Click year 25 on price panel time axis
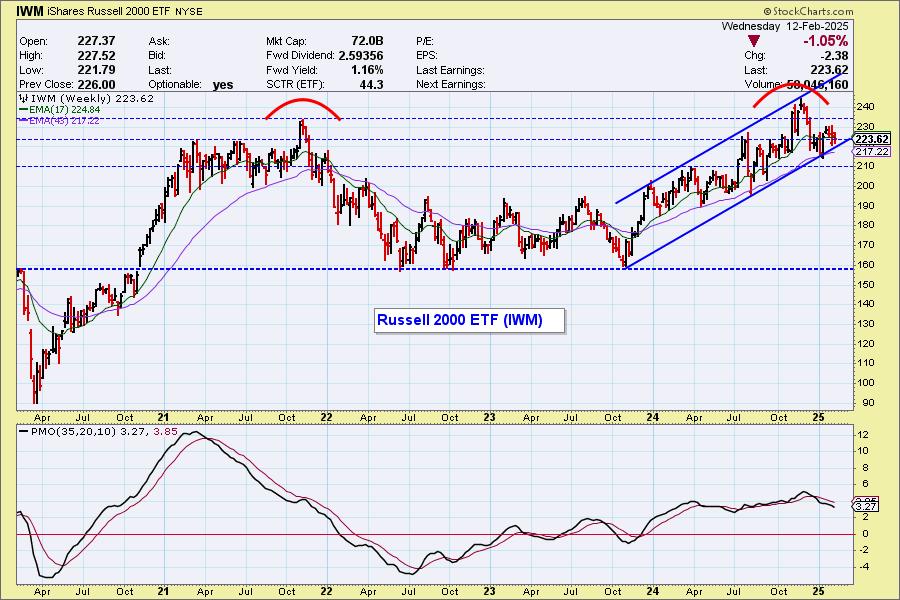This screenshot has width=900, height=600. coord(819,417)
